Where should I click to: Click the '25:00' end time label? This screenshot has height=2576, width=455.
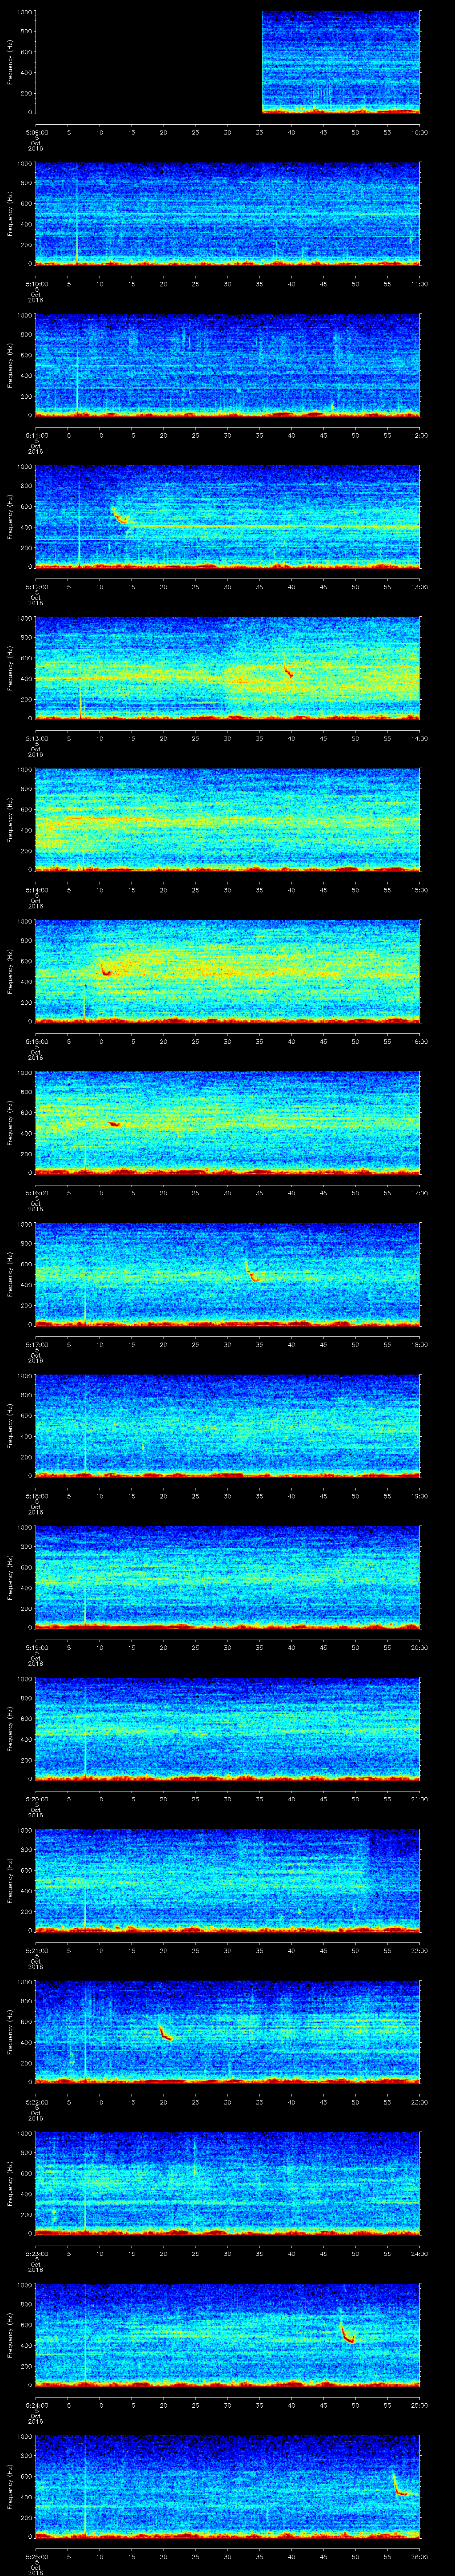419,2405
